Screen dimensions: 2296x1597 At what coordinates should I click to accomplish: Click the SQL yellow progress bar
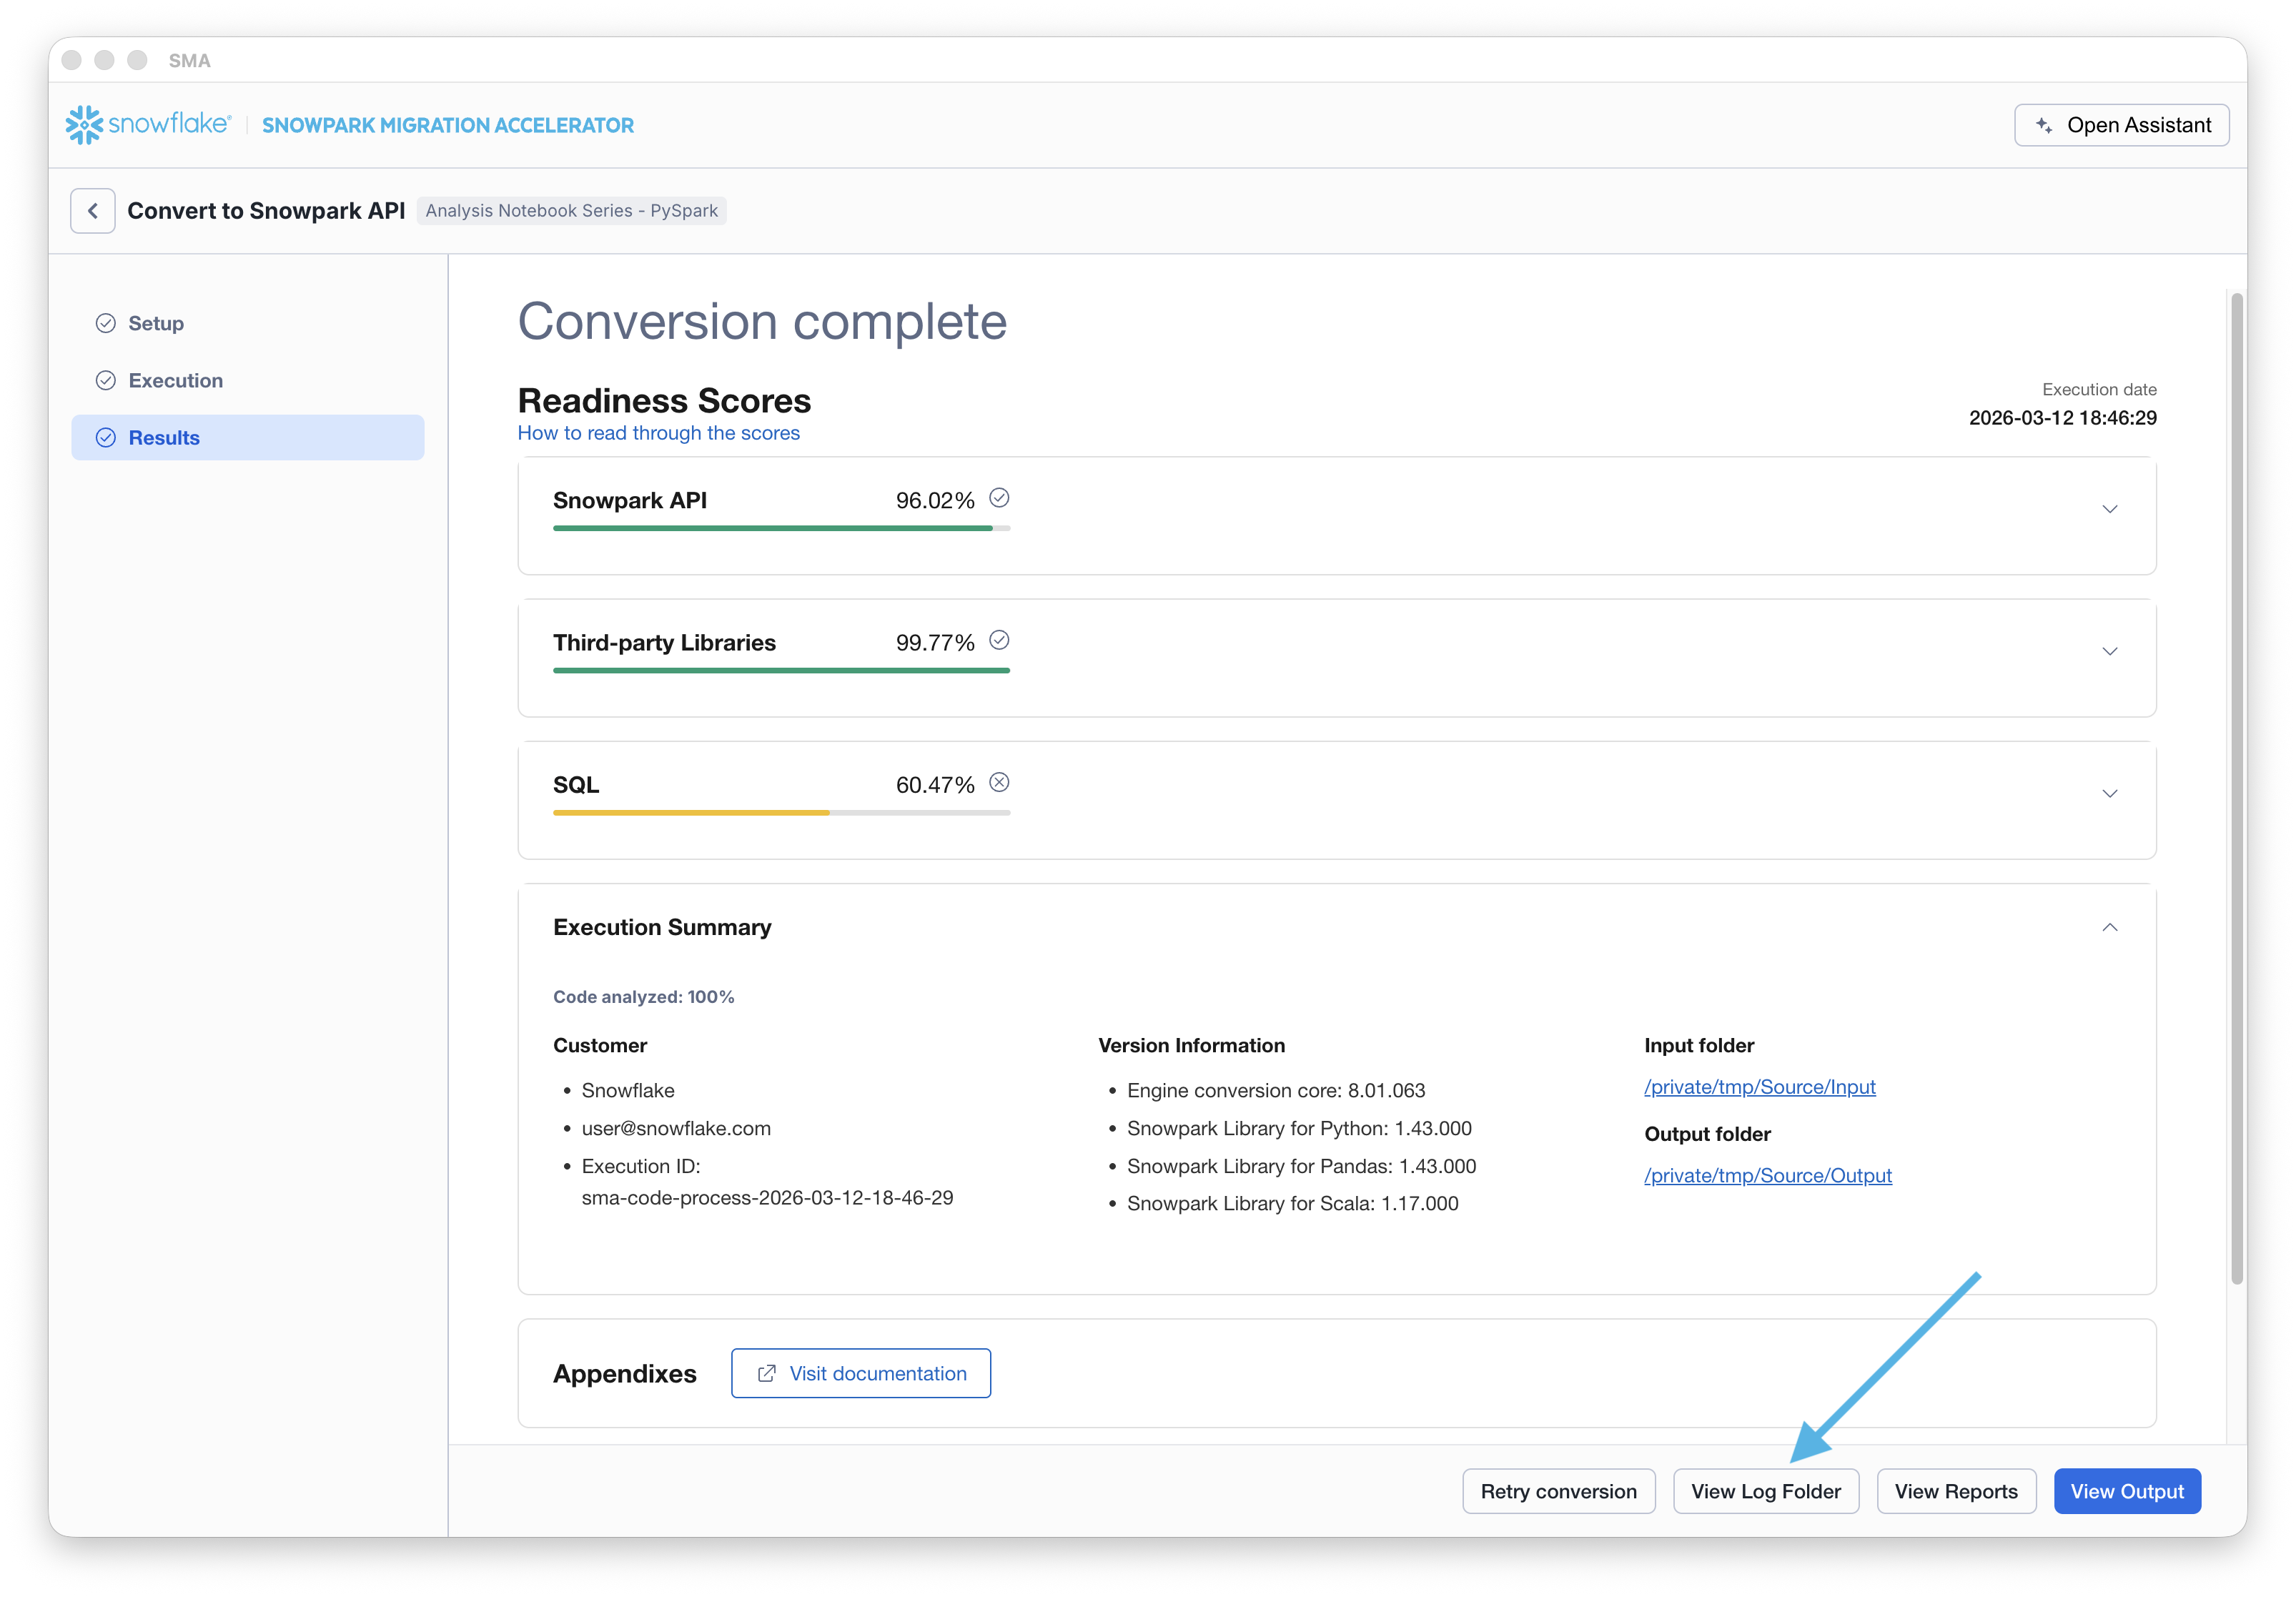point(691,813)
